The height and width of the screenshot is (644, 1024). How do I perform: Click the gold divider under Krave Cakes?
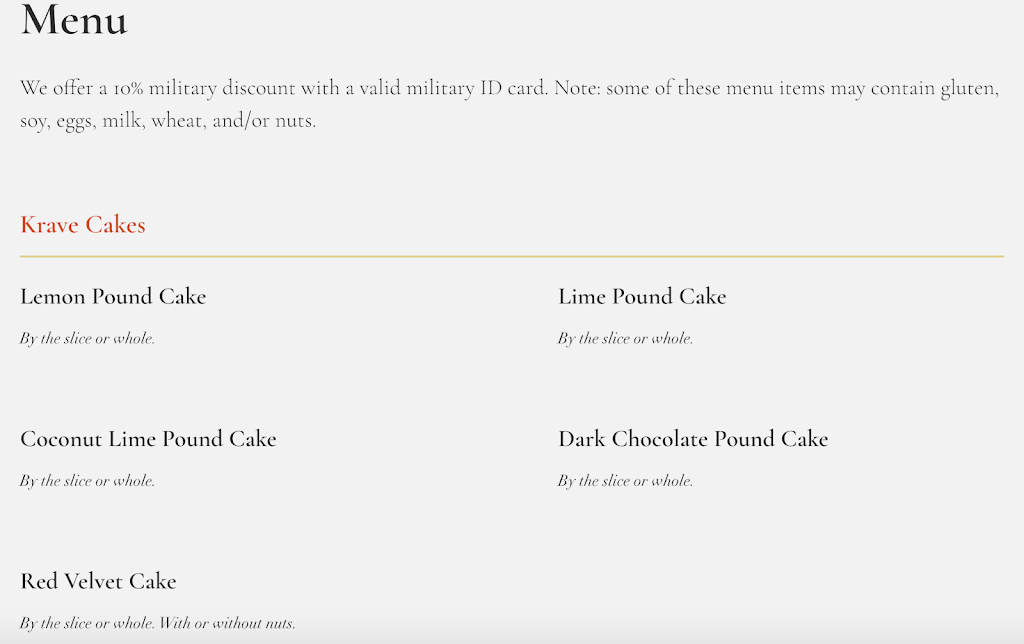[x=512, y=257]
